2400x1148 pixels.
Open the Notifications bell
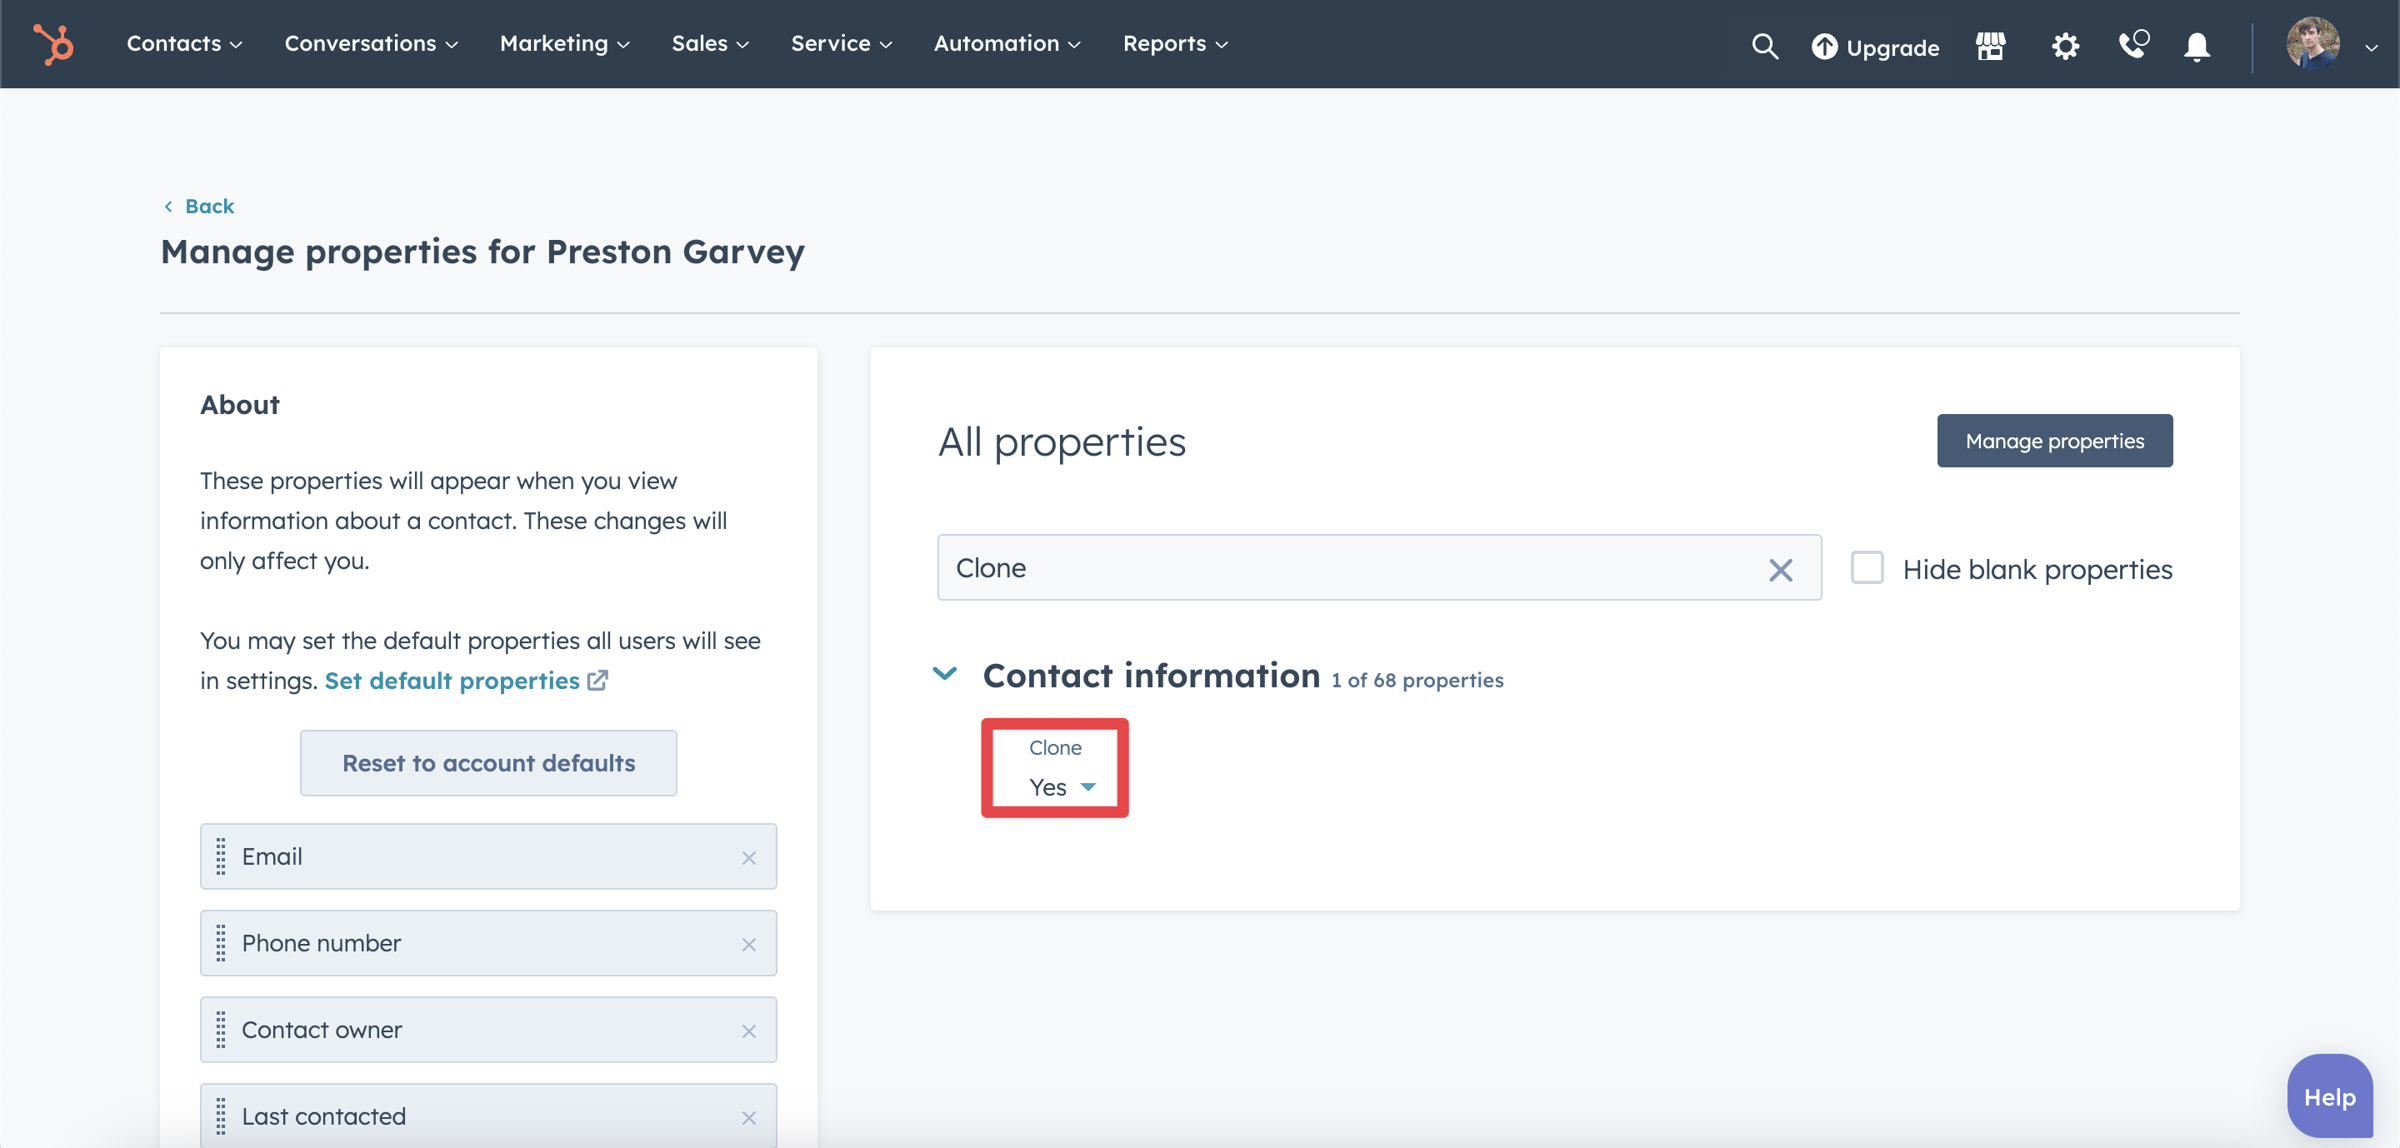click(x=2196, y=46)
